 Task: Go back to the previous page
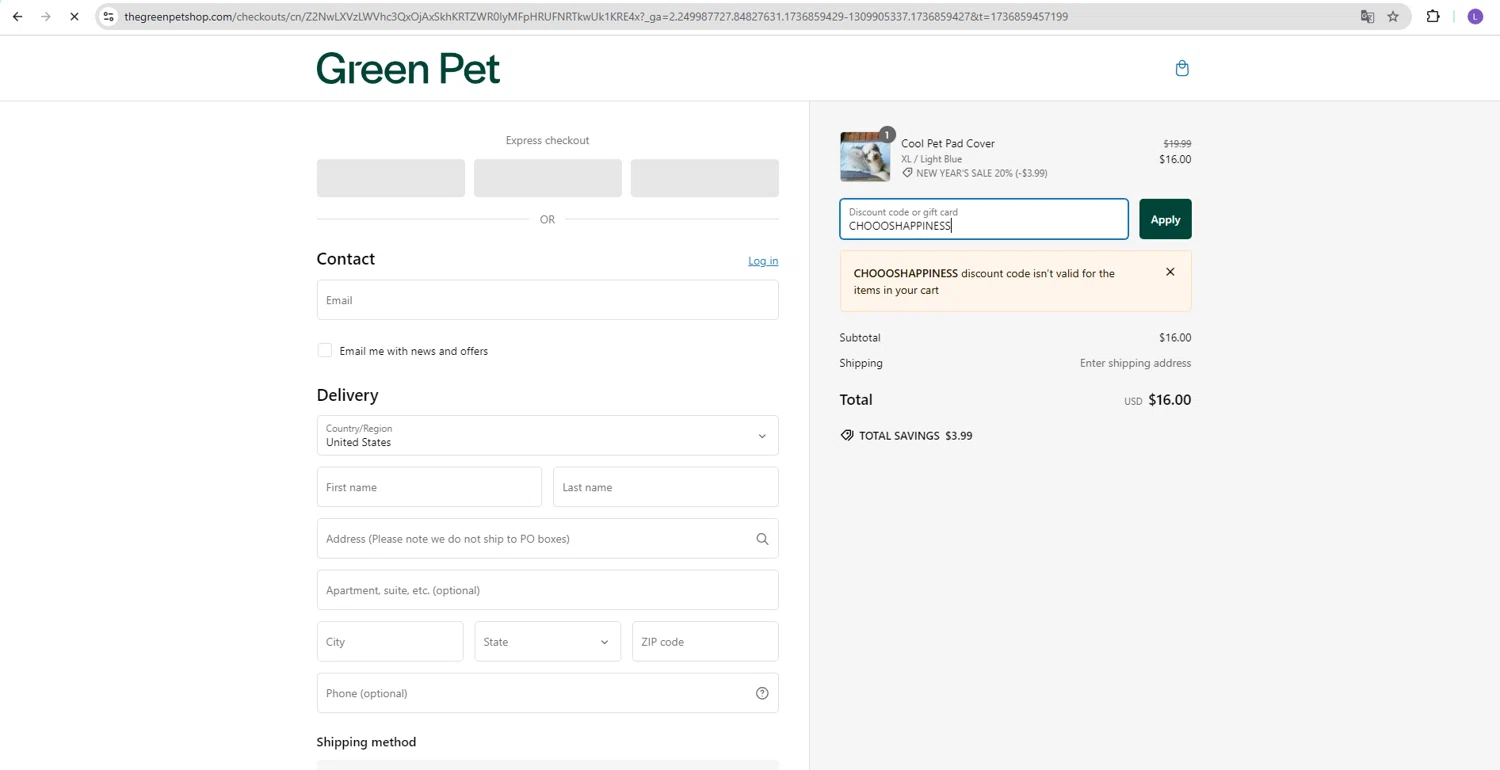click(x=17, y=16)
